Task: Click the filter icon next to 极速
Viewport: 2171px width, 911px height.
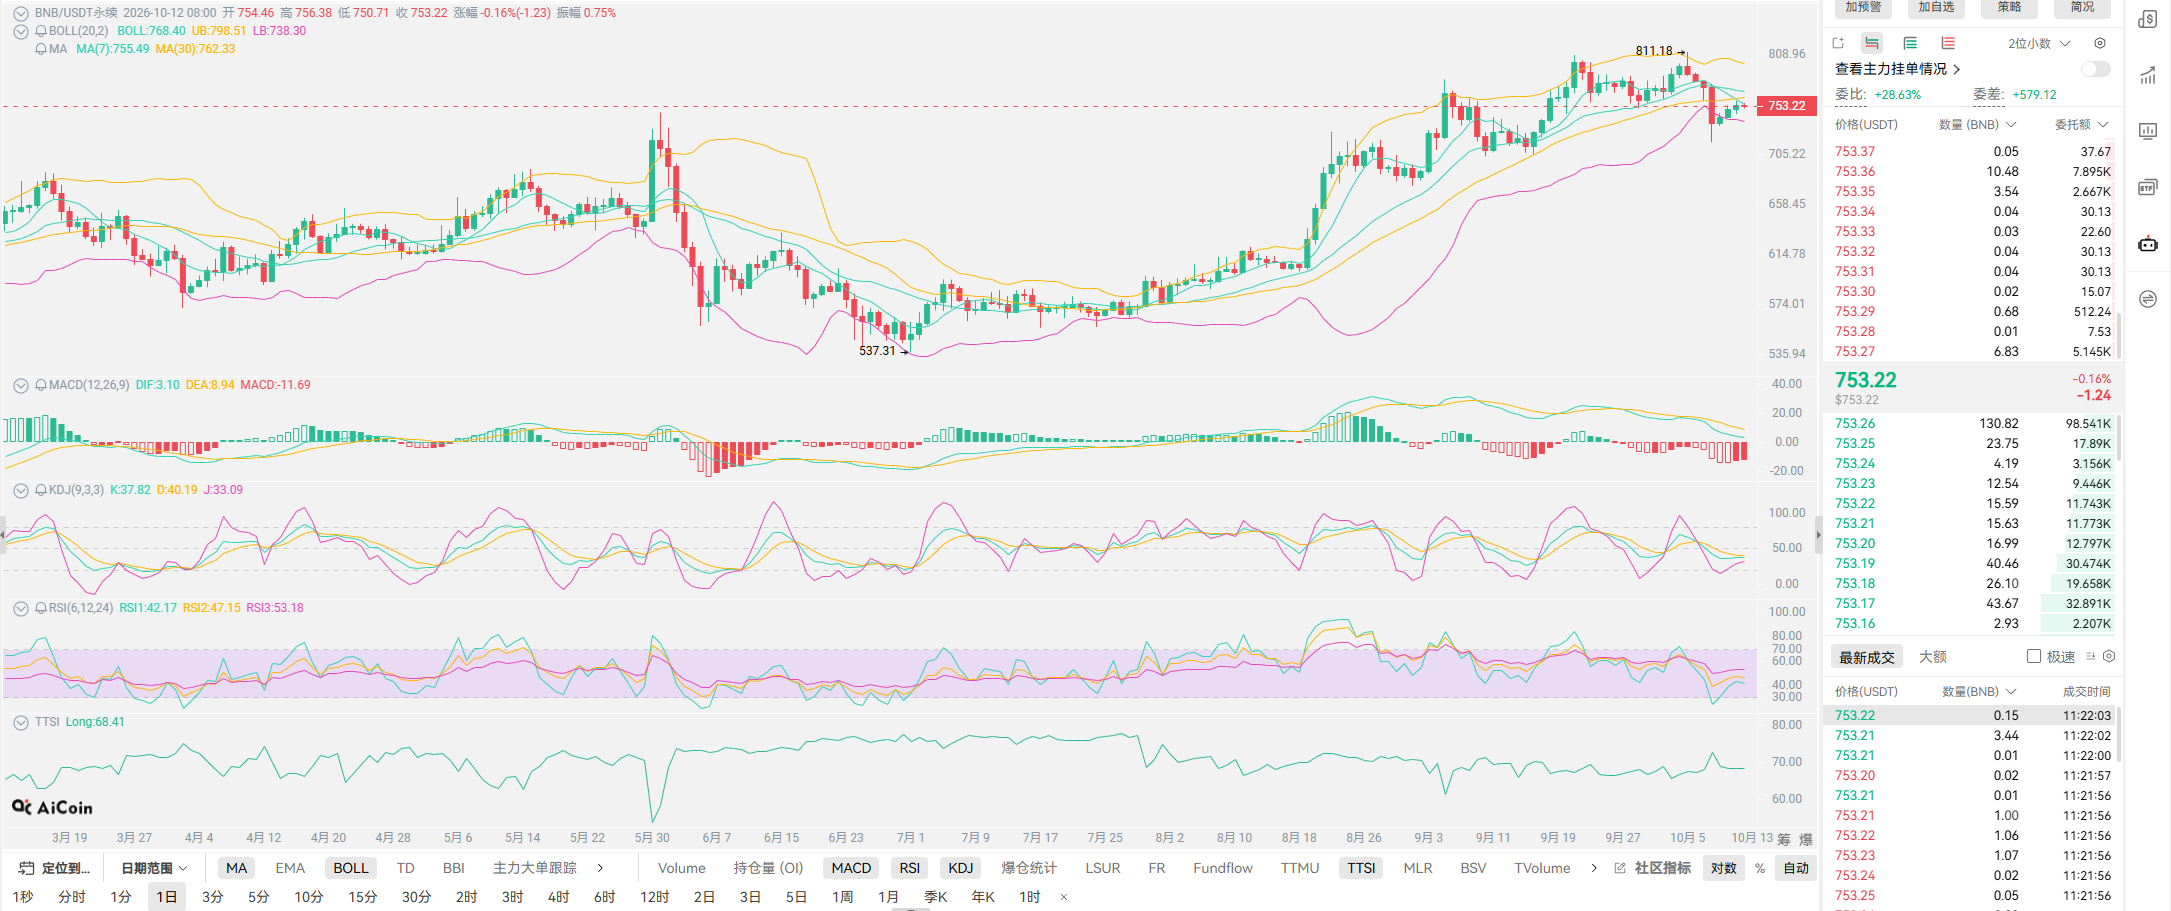Action: 2090,656
